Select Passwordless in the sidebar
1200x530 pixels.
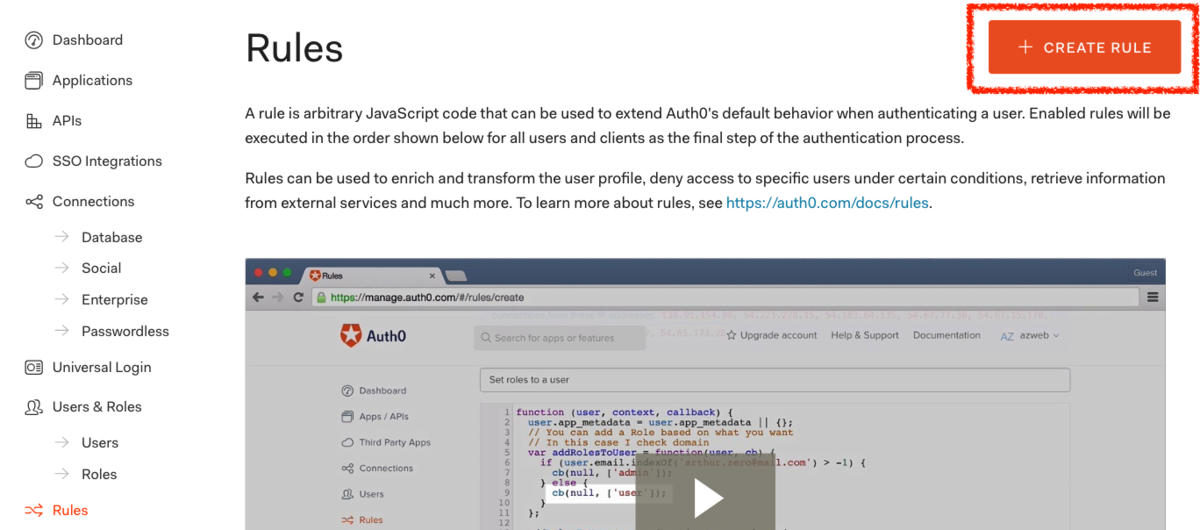pyautogui.click(x=125, y=331)
